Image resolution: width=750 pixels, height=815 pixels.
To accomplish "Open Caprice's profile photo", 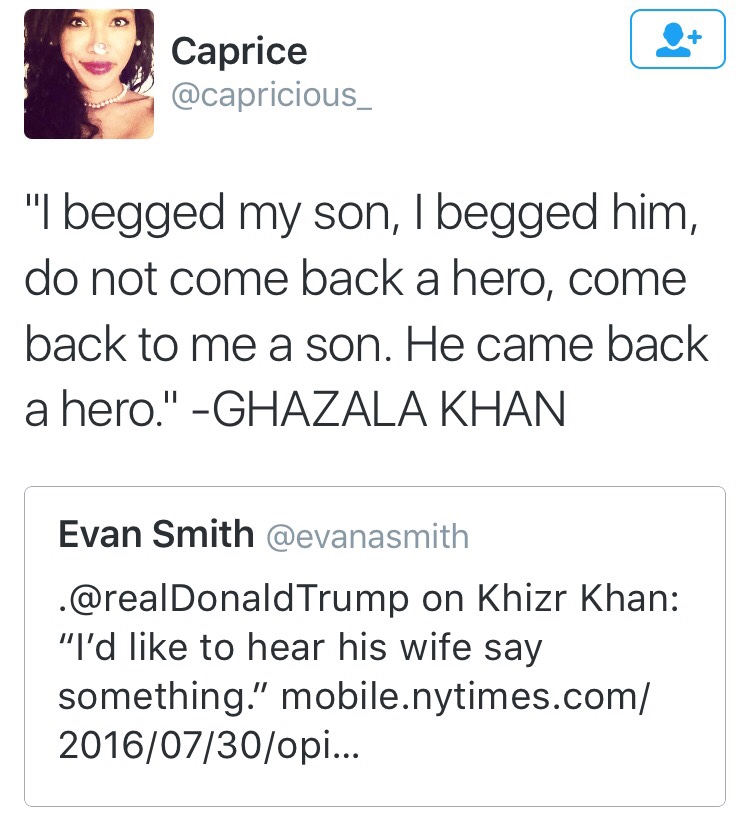I will tap(88, 74).
